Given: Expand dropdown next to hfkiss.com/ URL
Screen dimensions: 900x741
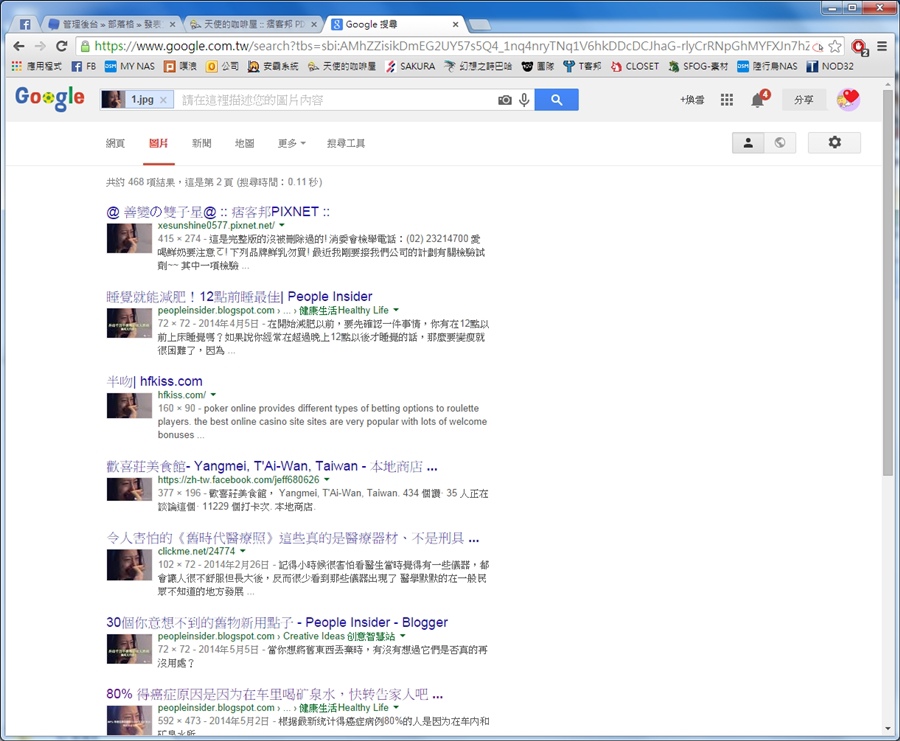Looking at the screenshot, I should coord(213,395).
